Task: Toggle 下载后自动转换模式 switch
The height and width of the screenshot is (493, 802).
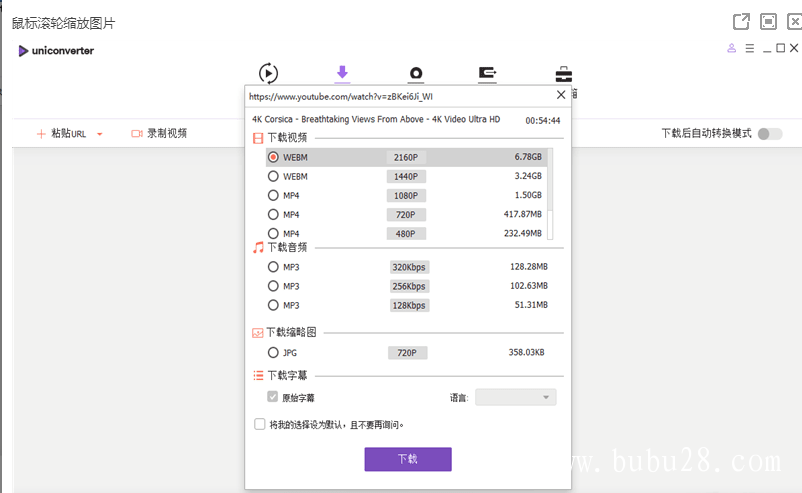Action: [770, 133]
